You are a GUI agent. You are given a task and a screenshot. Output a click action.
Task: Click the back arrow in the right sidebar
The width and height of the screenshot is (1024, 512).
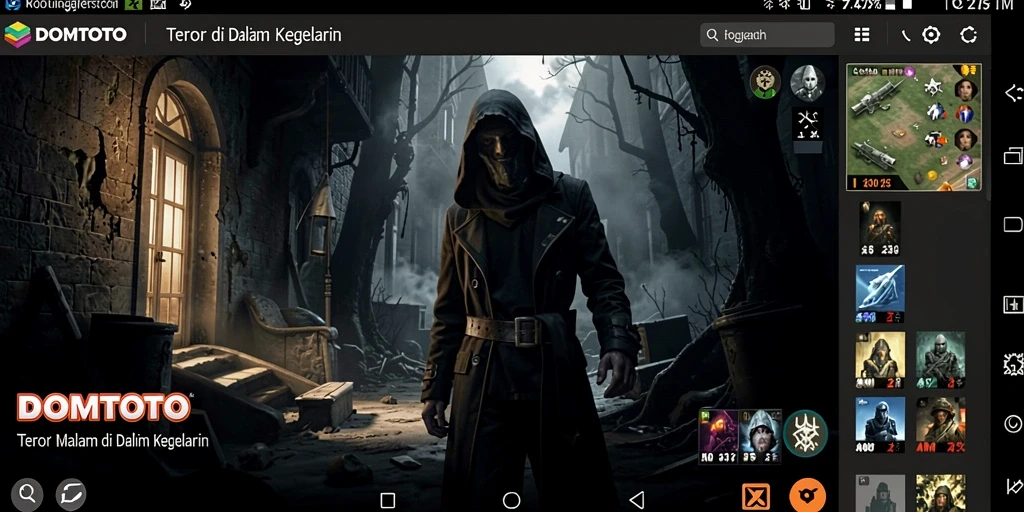pos(1013,93)
